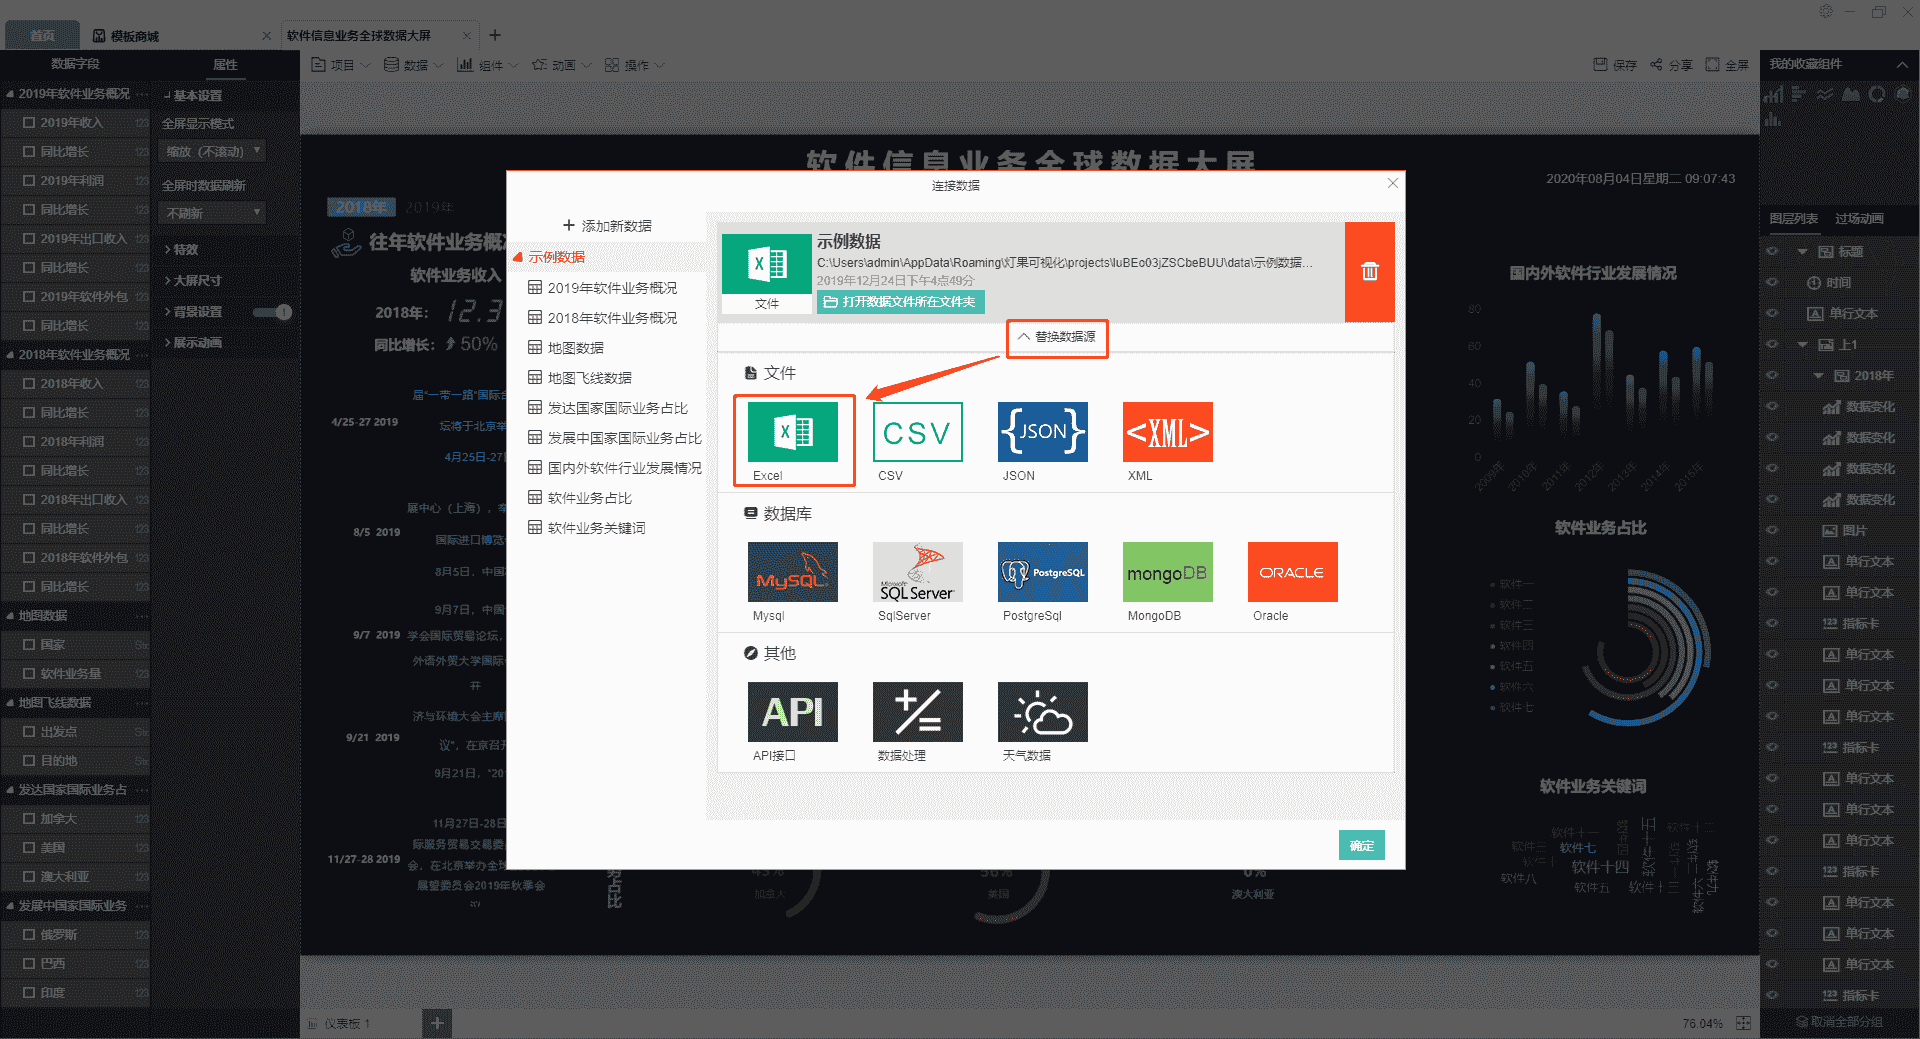Open the 不刷新 refresh dropdown
1920x1039 pixels.
pyautogui.click(x=213, y=213)
